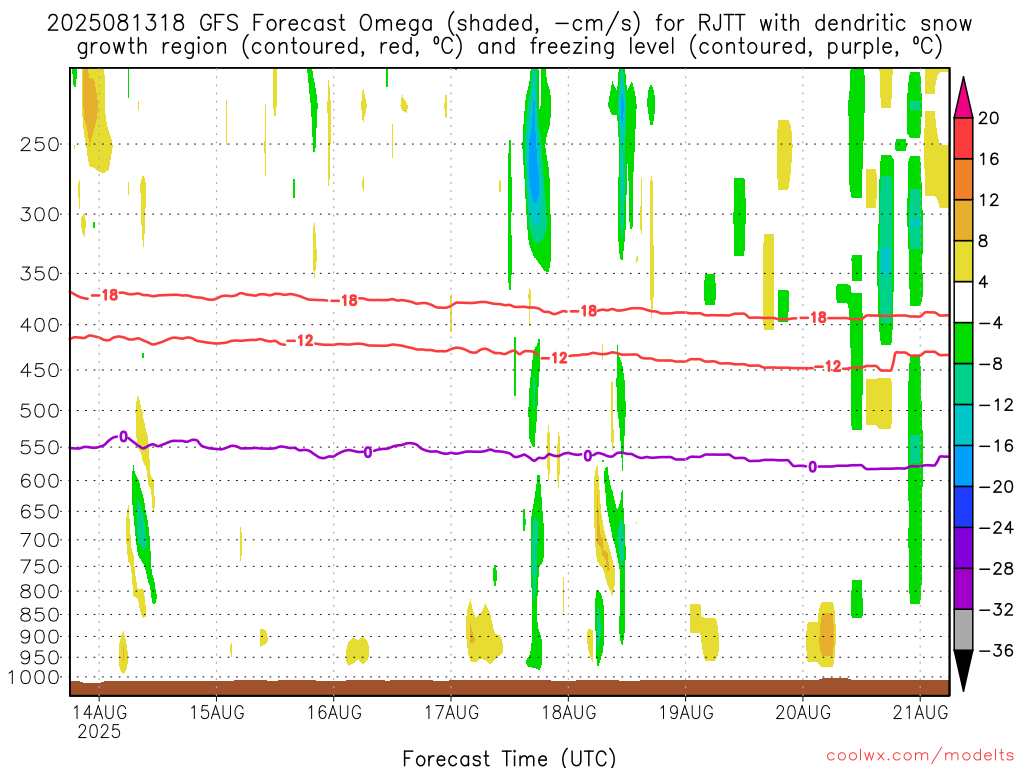Click the colorbar value label -36
The width and height of the screenshot is (1024, 768).
pyautogui.click(x=997, y=651)
